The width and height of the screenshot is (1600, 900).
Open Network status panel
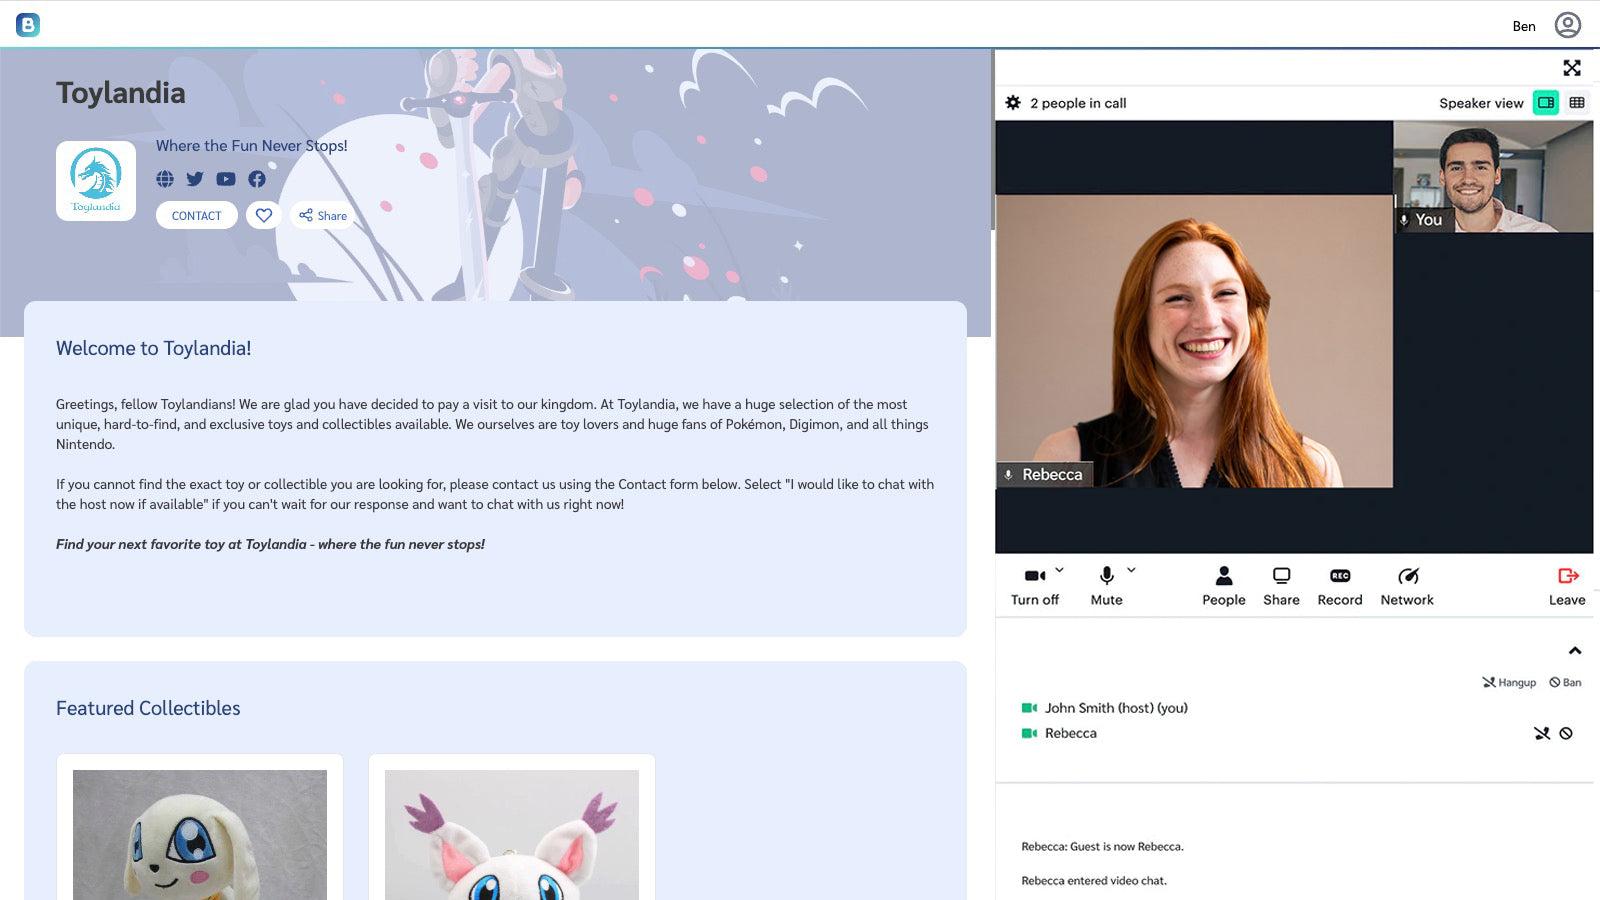1406,586
